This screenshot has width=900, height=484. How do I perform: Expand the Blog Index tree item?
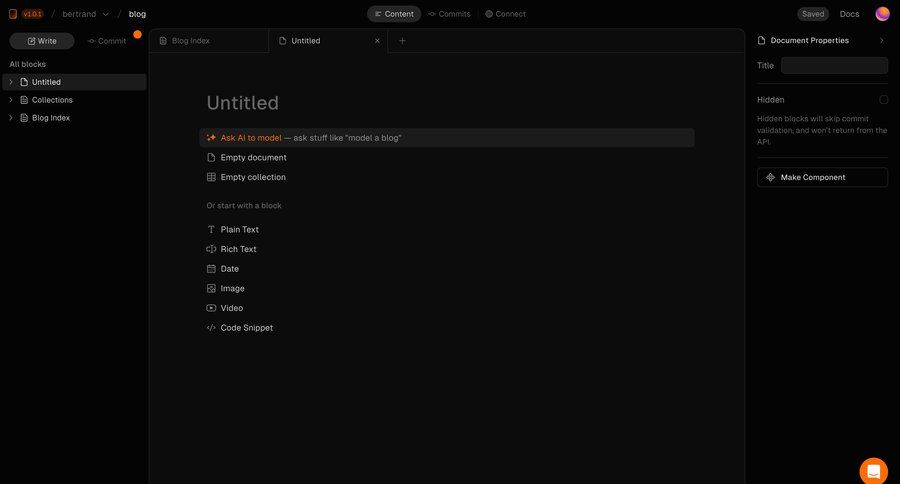point(11,118)
